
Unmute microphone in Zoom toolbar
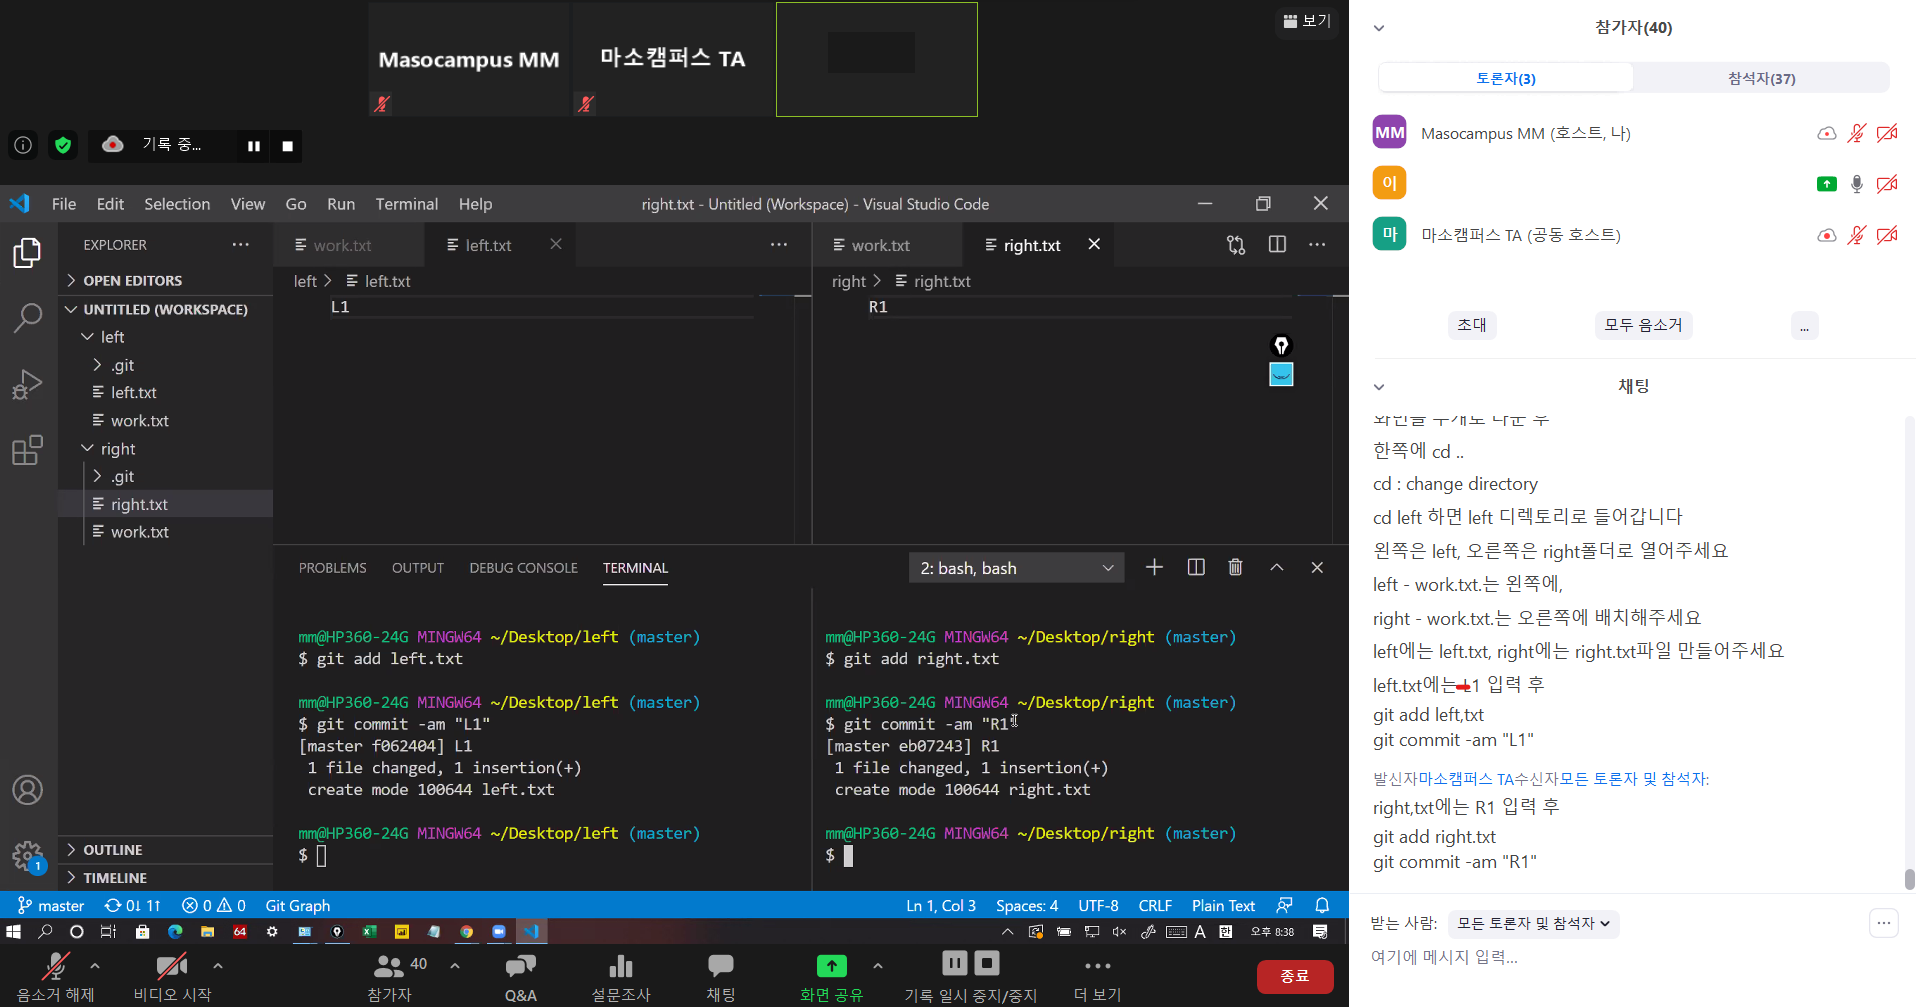click(55, 966)
